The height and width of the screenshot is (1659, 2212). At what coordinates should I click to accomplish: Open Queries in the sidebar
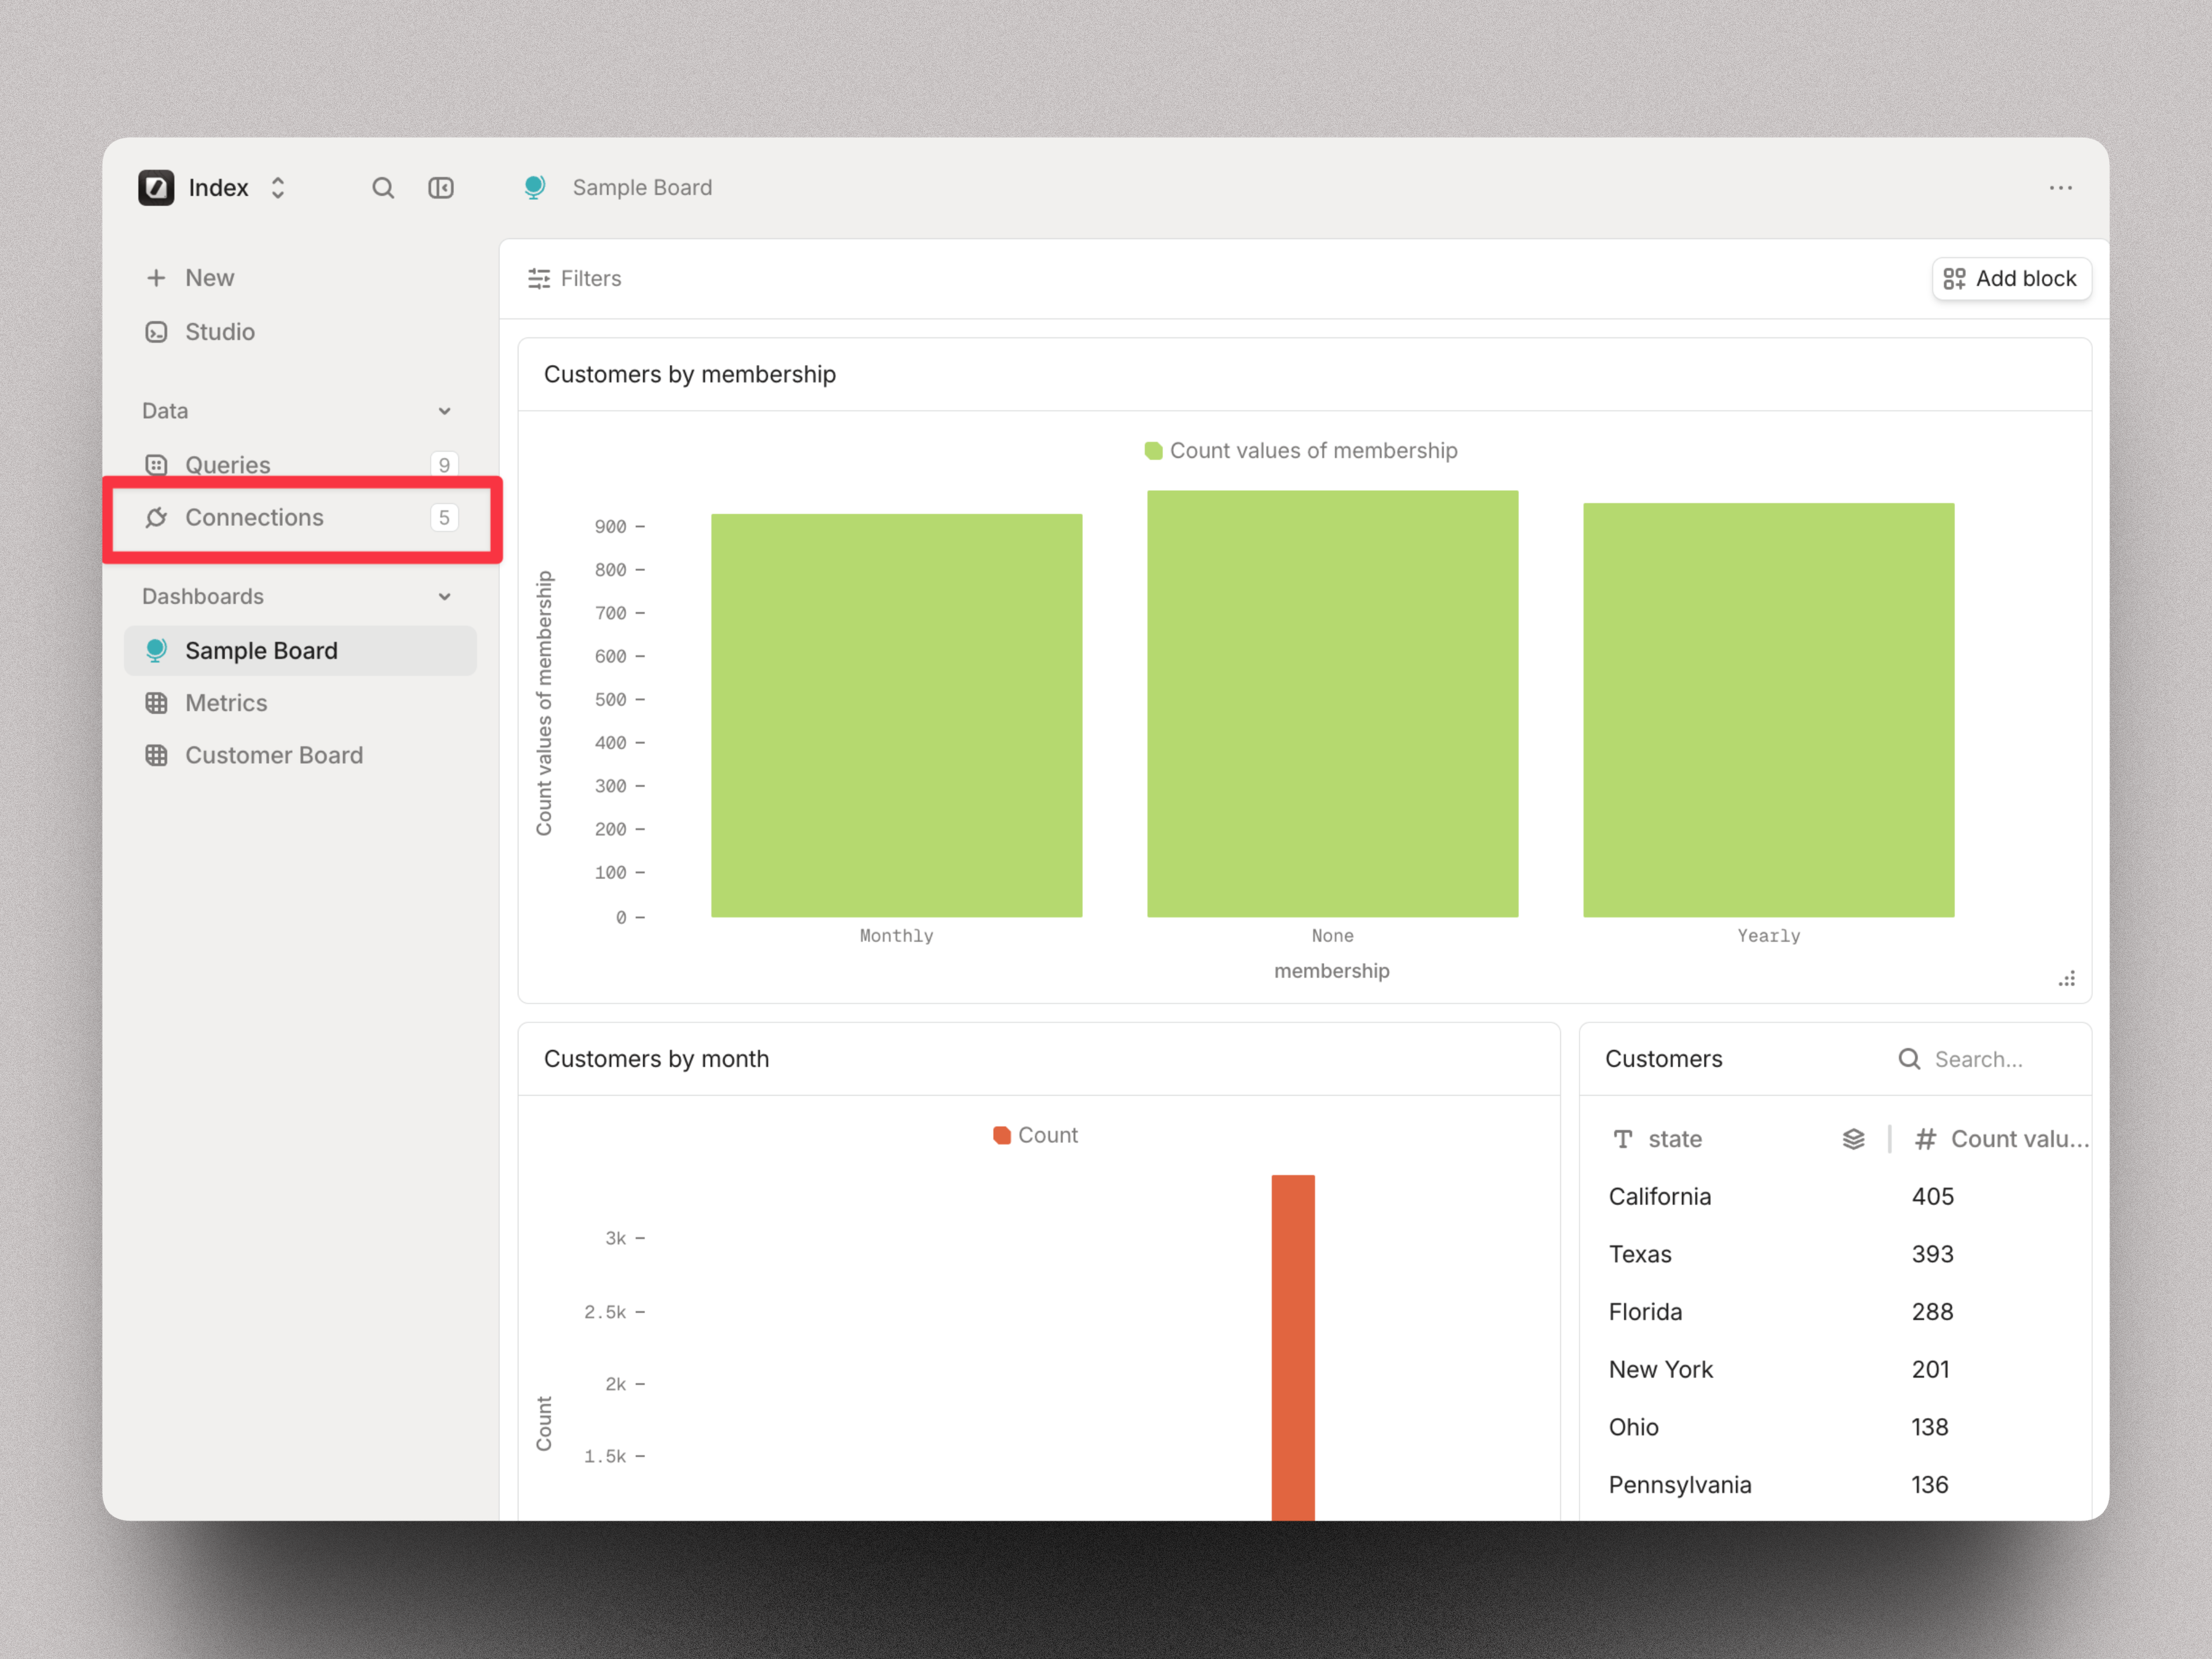pos(228,465)
